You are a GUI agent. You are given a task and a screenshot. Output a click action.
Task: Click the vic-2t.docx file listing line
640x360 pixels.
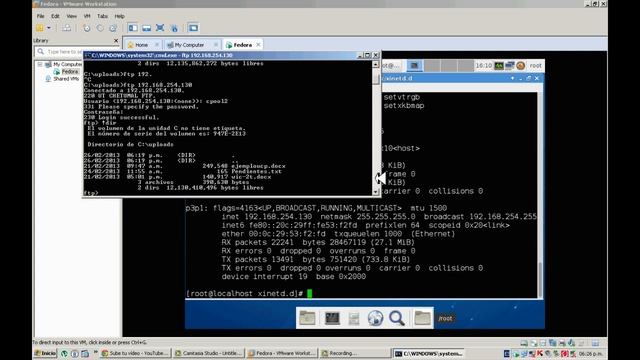(x=177, y=177)
